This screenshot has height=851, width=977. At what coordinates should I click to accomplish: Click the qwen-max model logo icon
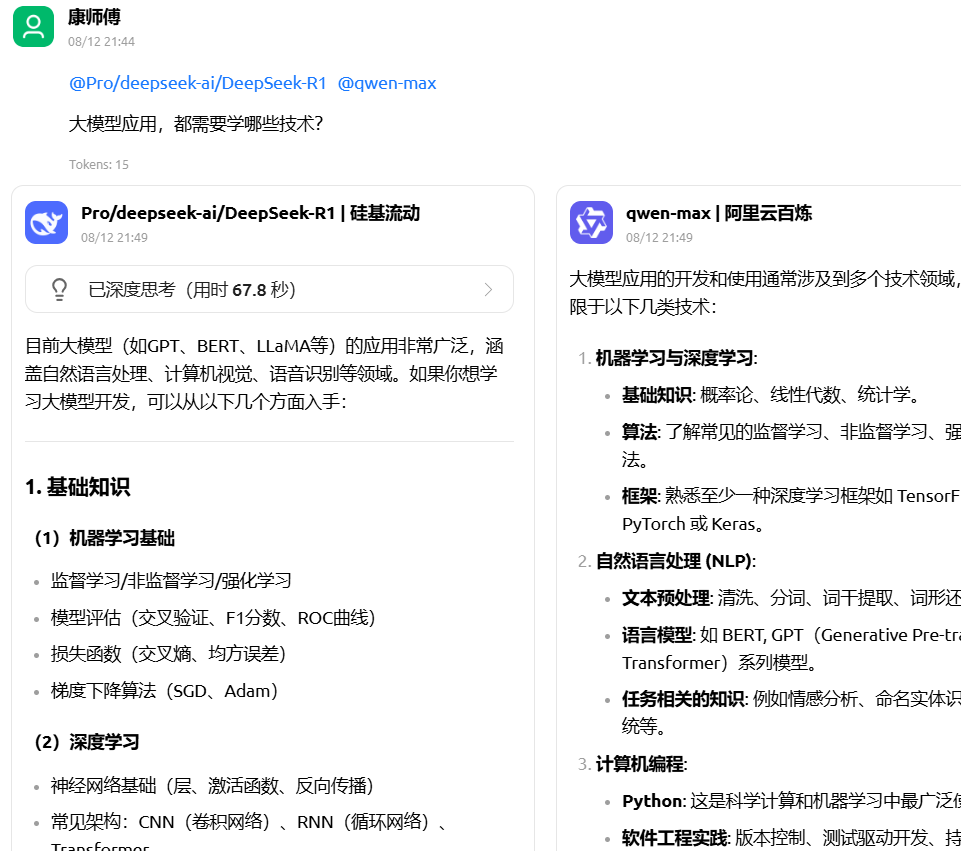point(591,222)
